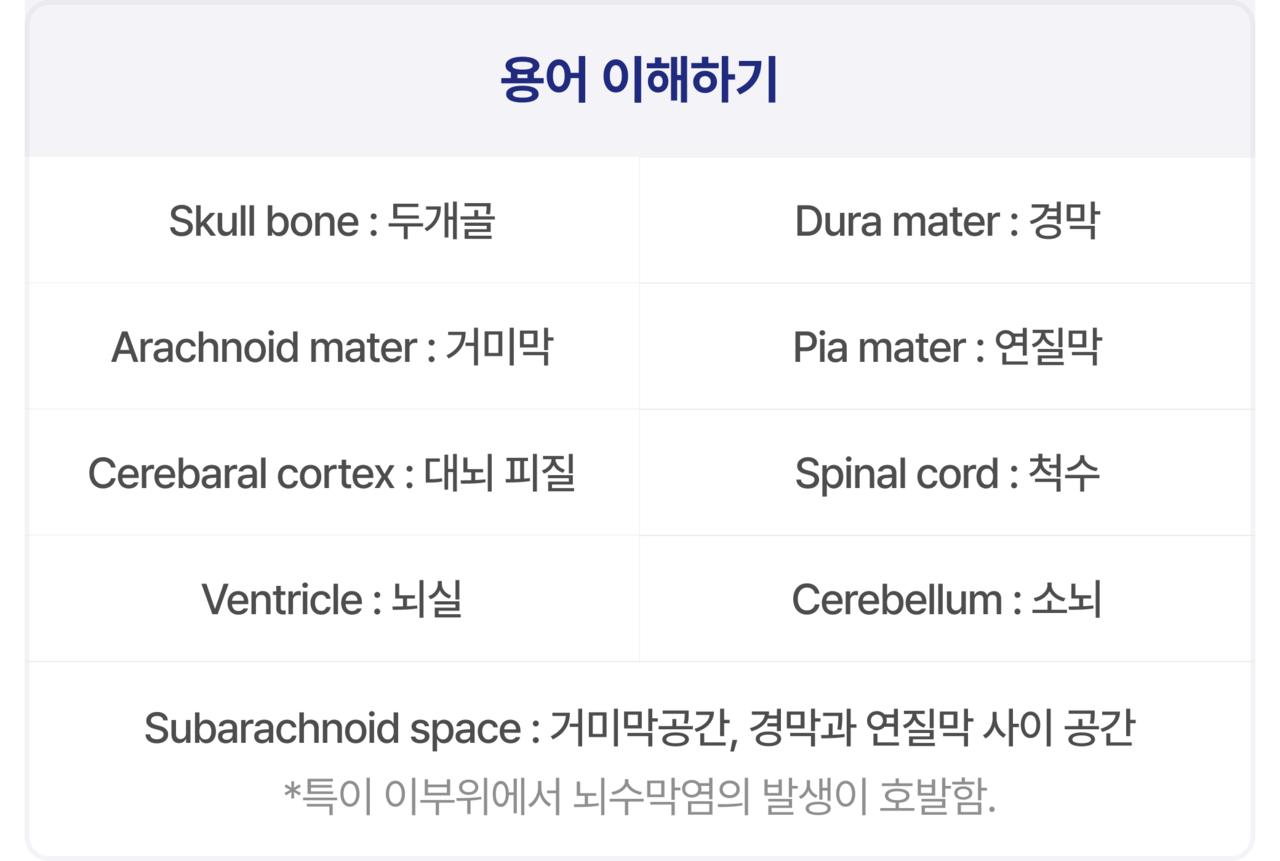1280x861 pixels.
Task: Click the 'Spinal cord' English term
Action: 896,473
